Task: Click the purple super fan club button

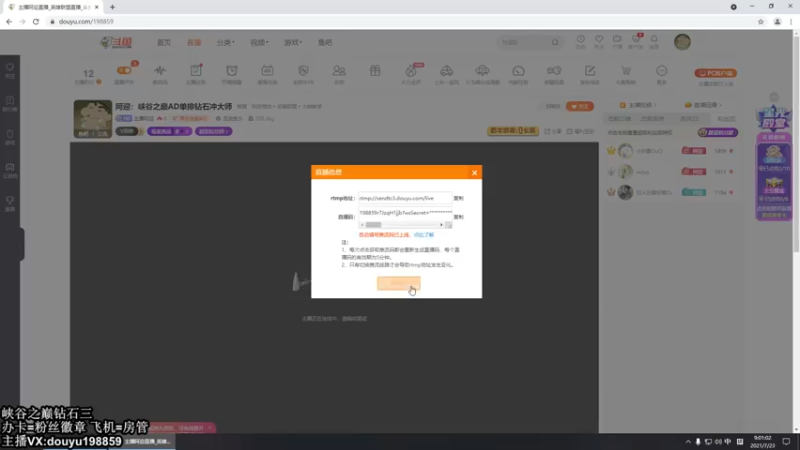Action: 718,133
